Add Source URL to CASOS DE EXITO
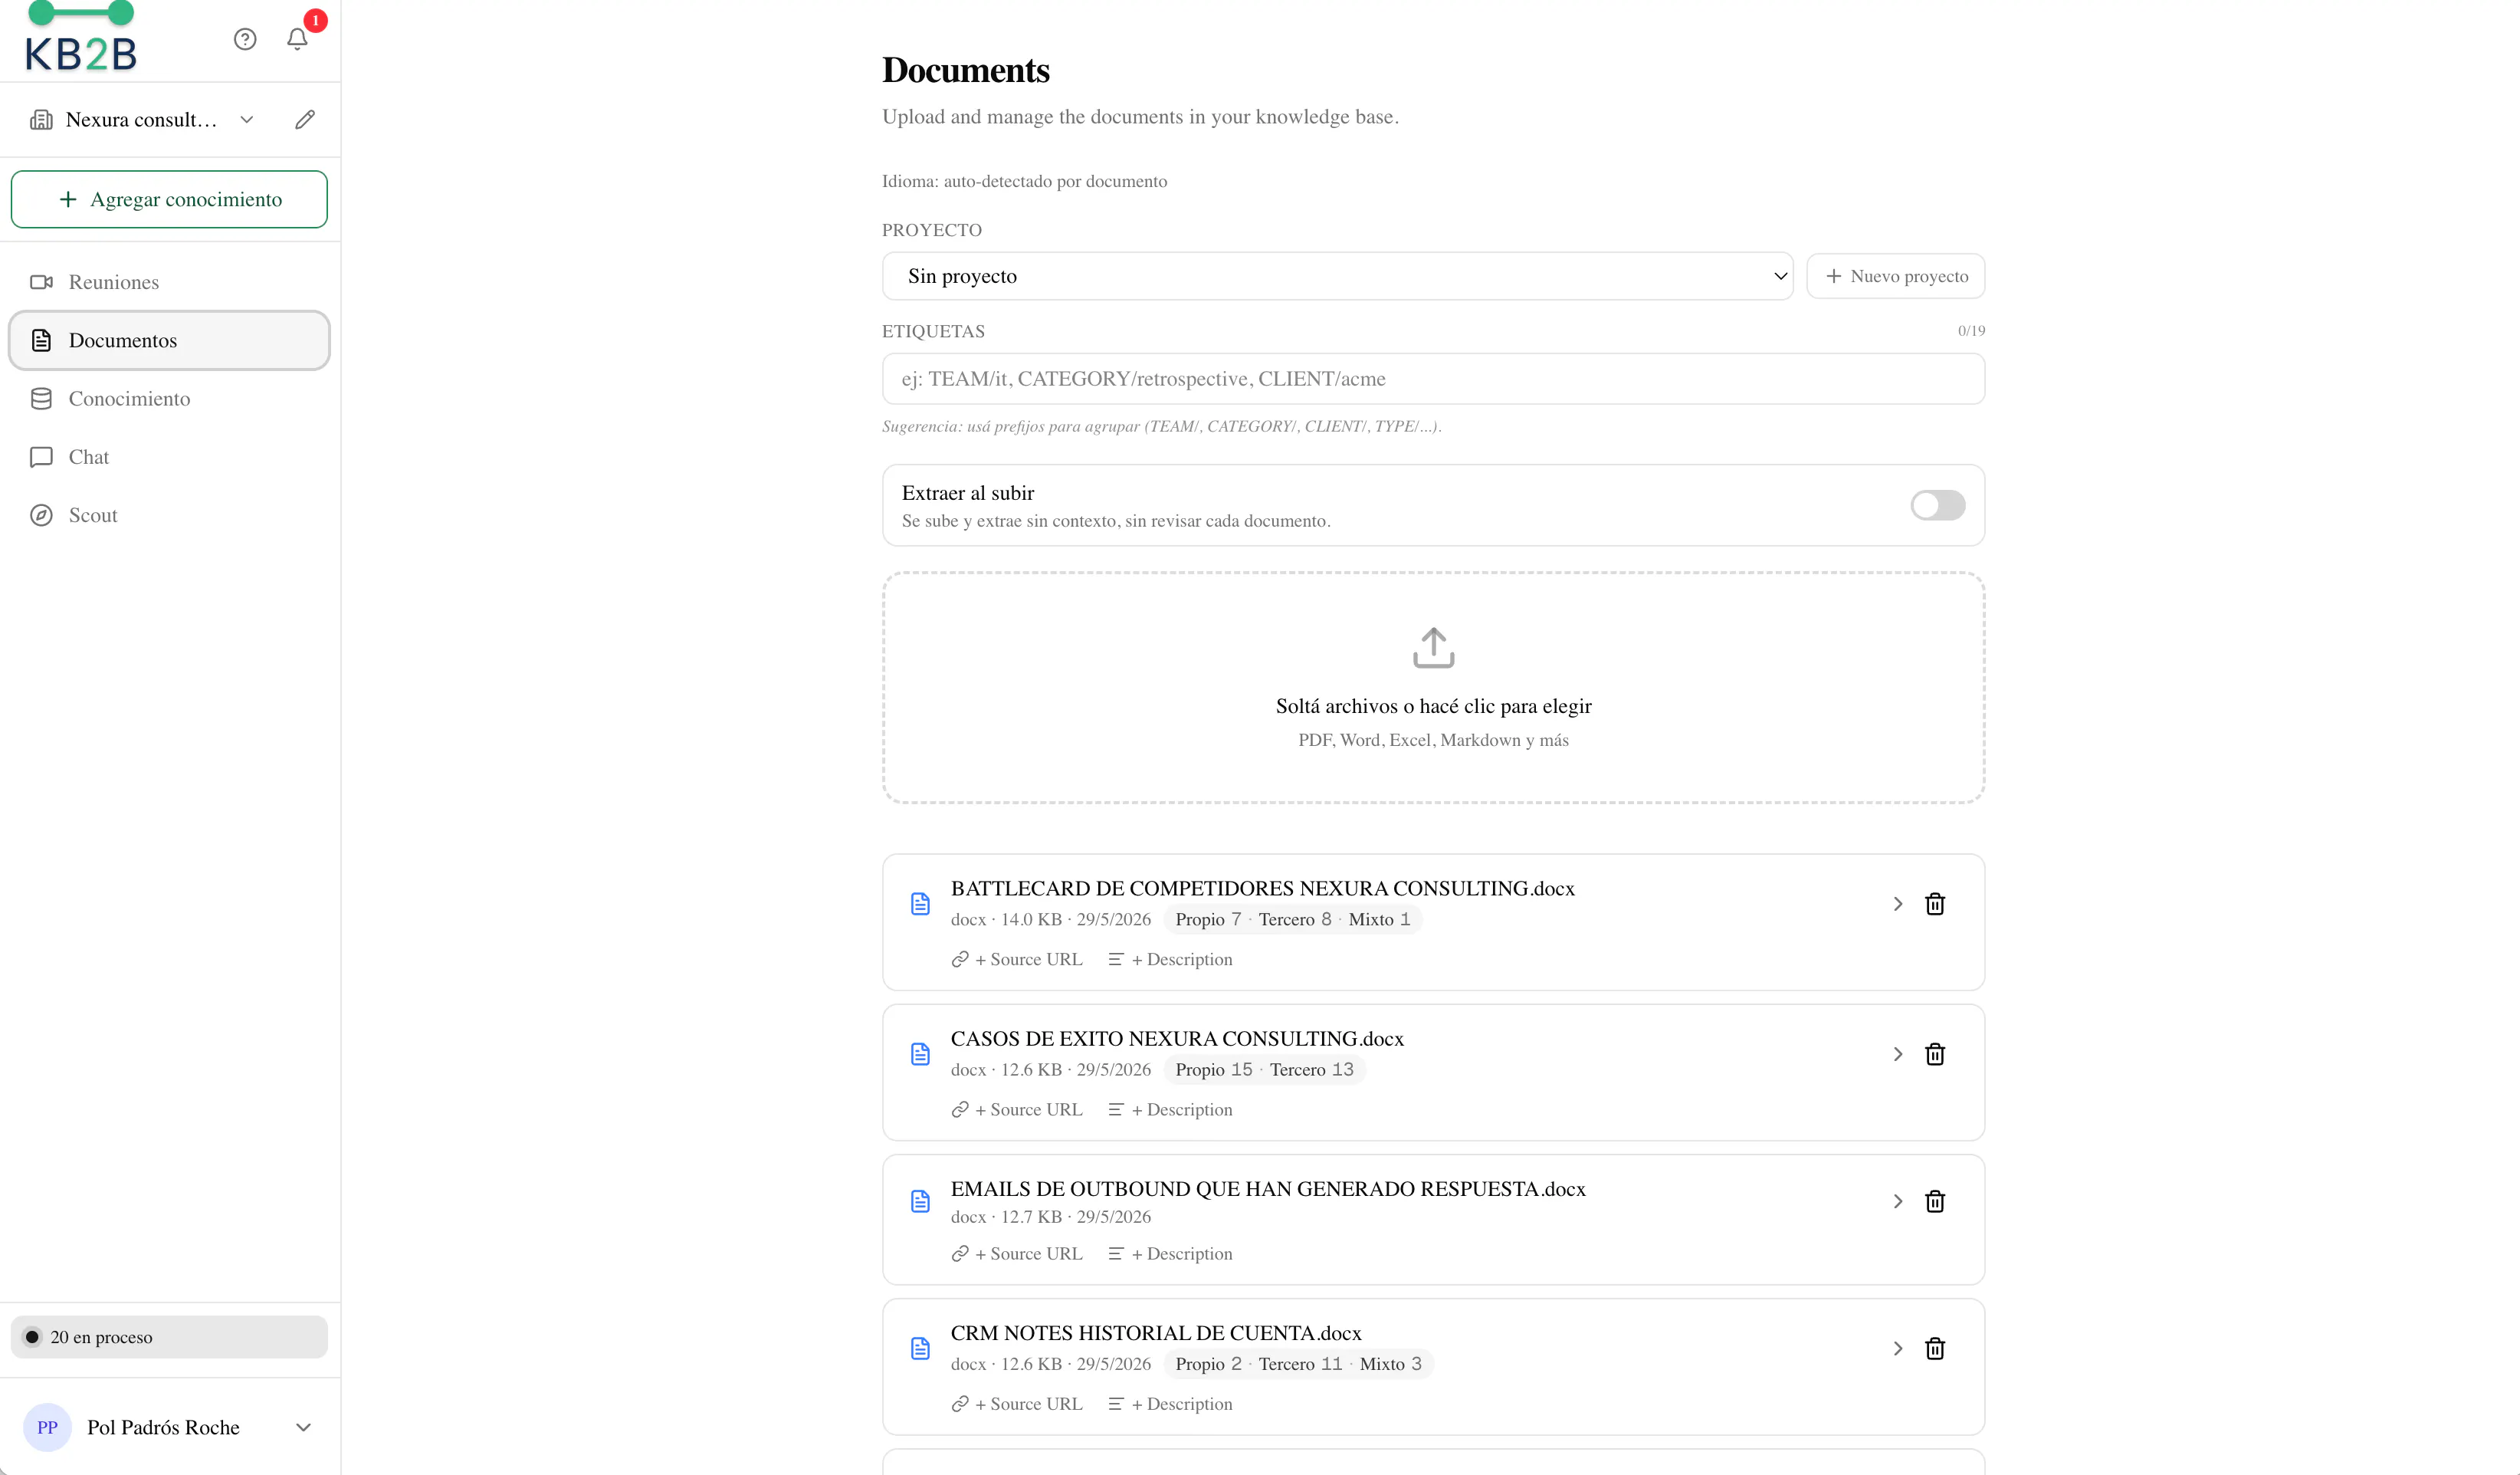Image resolution: width=2520 pixels, height=1475 pixels. click(x=1017, y=1110)
